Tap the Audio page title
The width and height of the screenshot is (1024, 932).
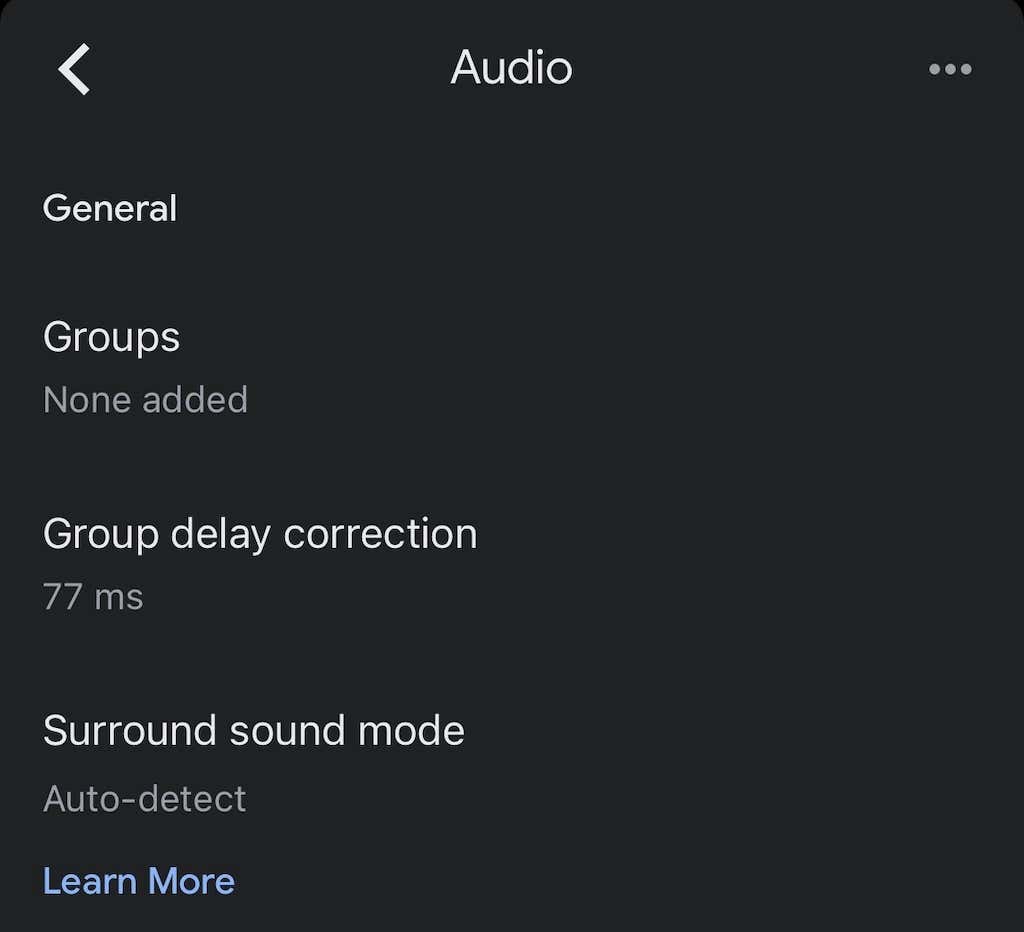coord(511,68)
